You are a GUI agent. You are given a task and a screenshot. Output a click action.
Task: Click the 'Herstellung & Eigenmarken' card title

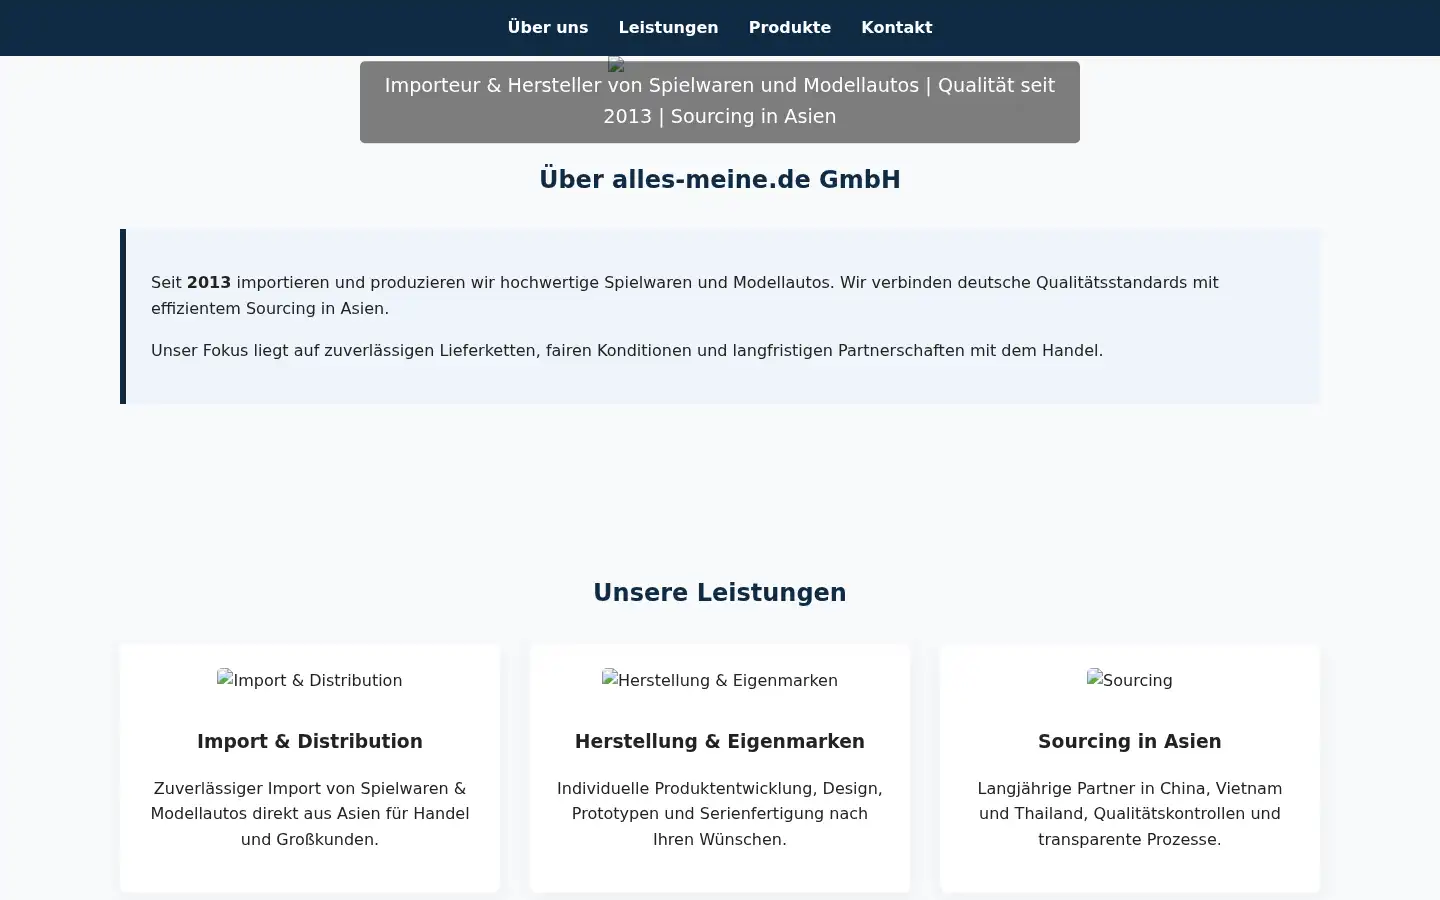pos(720,742)
